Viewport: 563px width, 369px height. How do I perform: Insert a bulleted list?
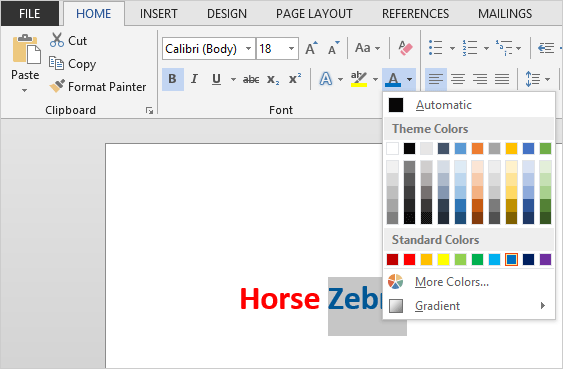[x=436, y=48]
